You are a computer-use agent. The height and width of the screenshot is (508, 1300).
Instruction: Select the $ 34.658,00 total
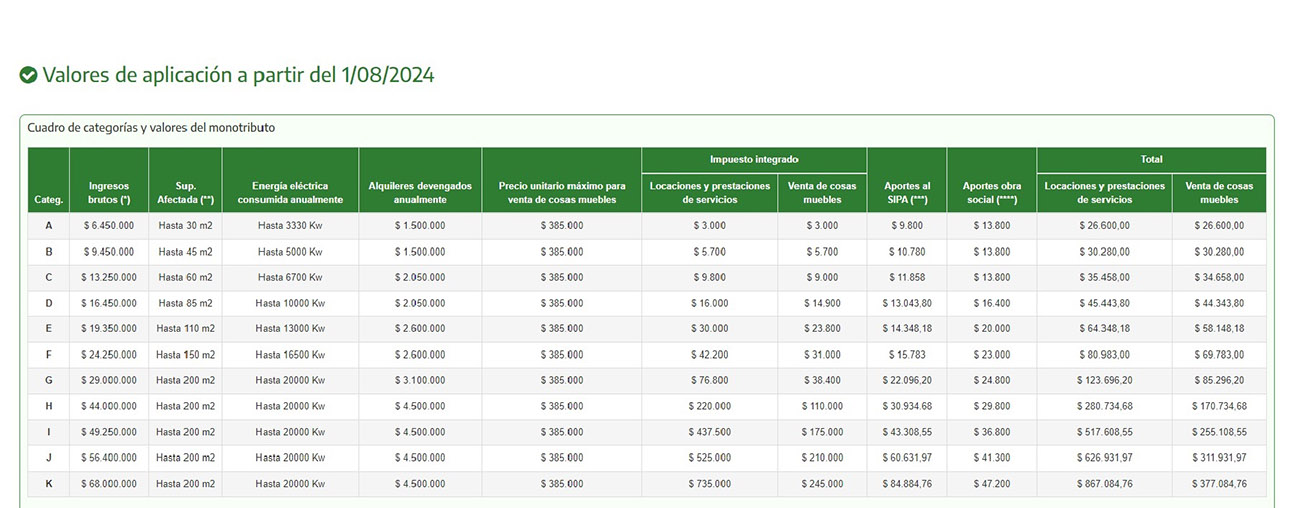1220,277
